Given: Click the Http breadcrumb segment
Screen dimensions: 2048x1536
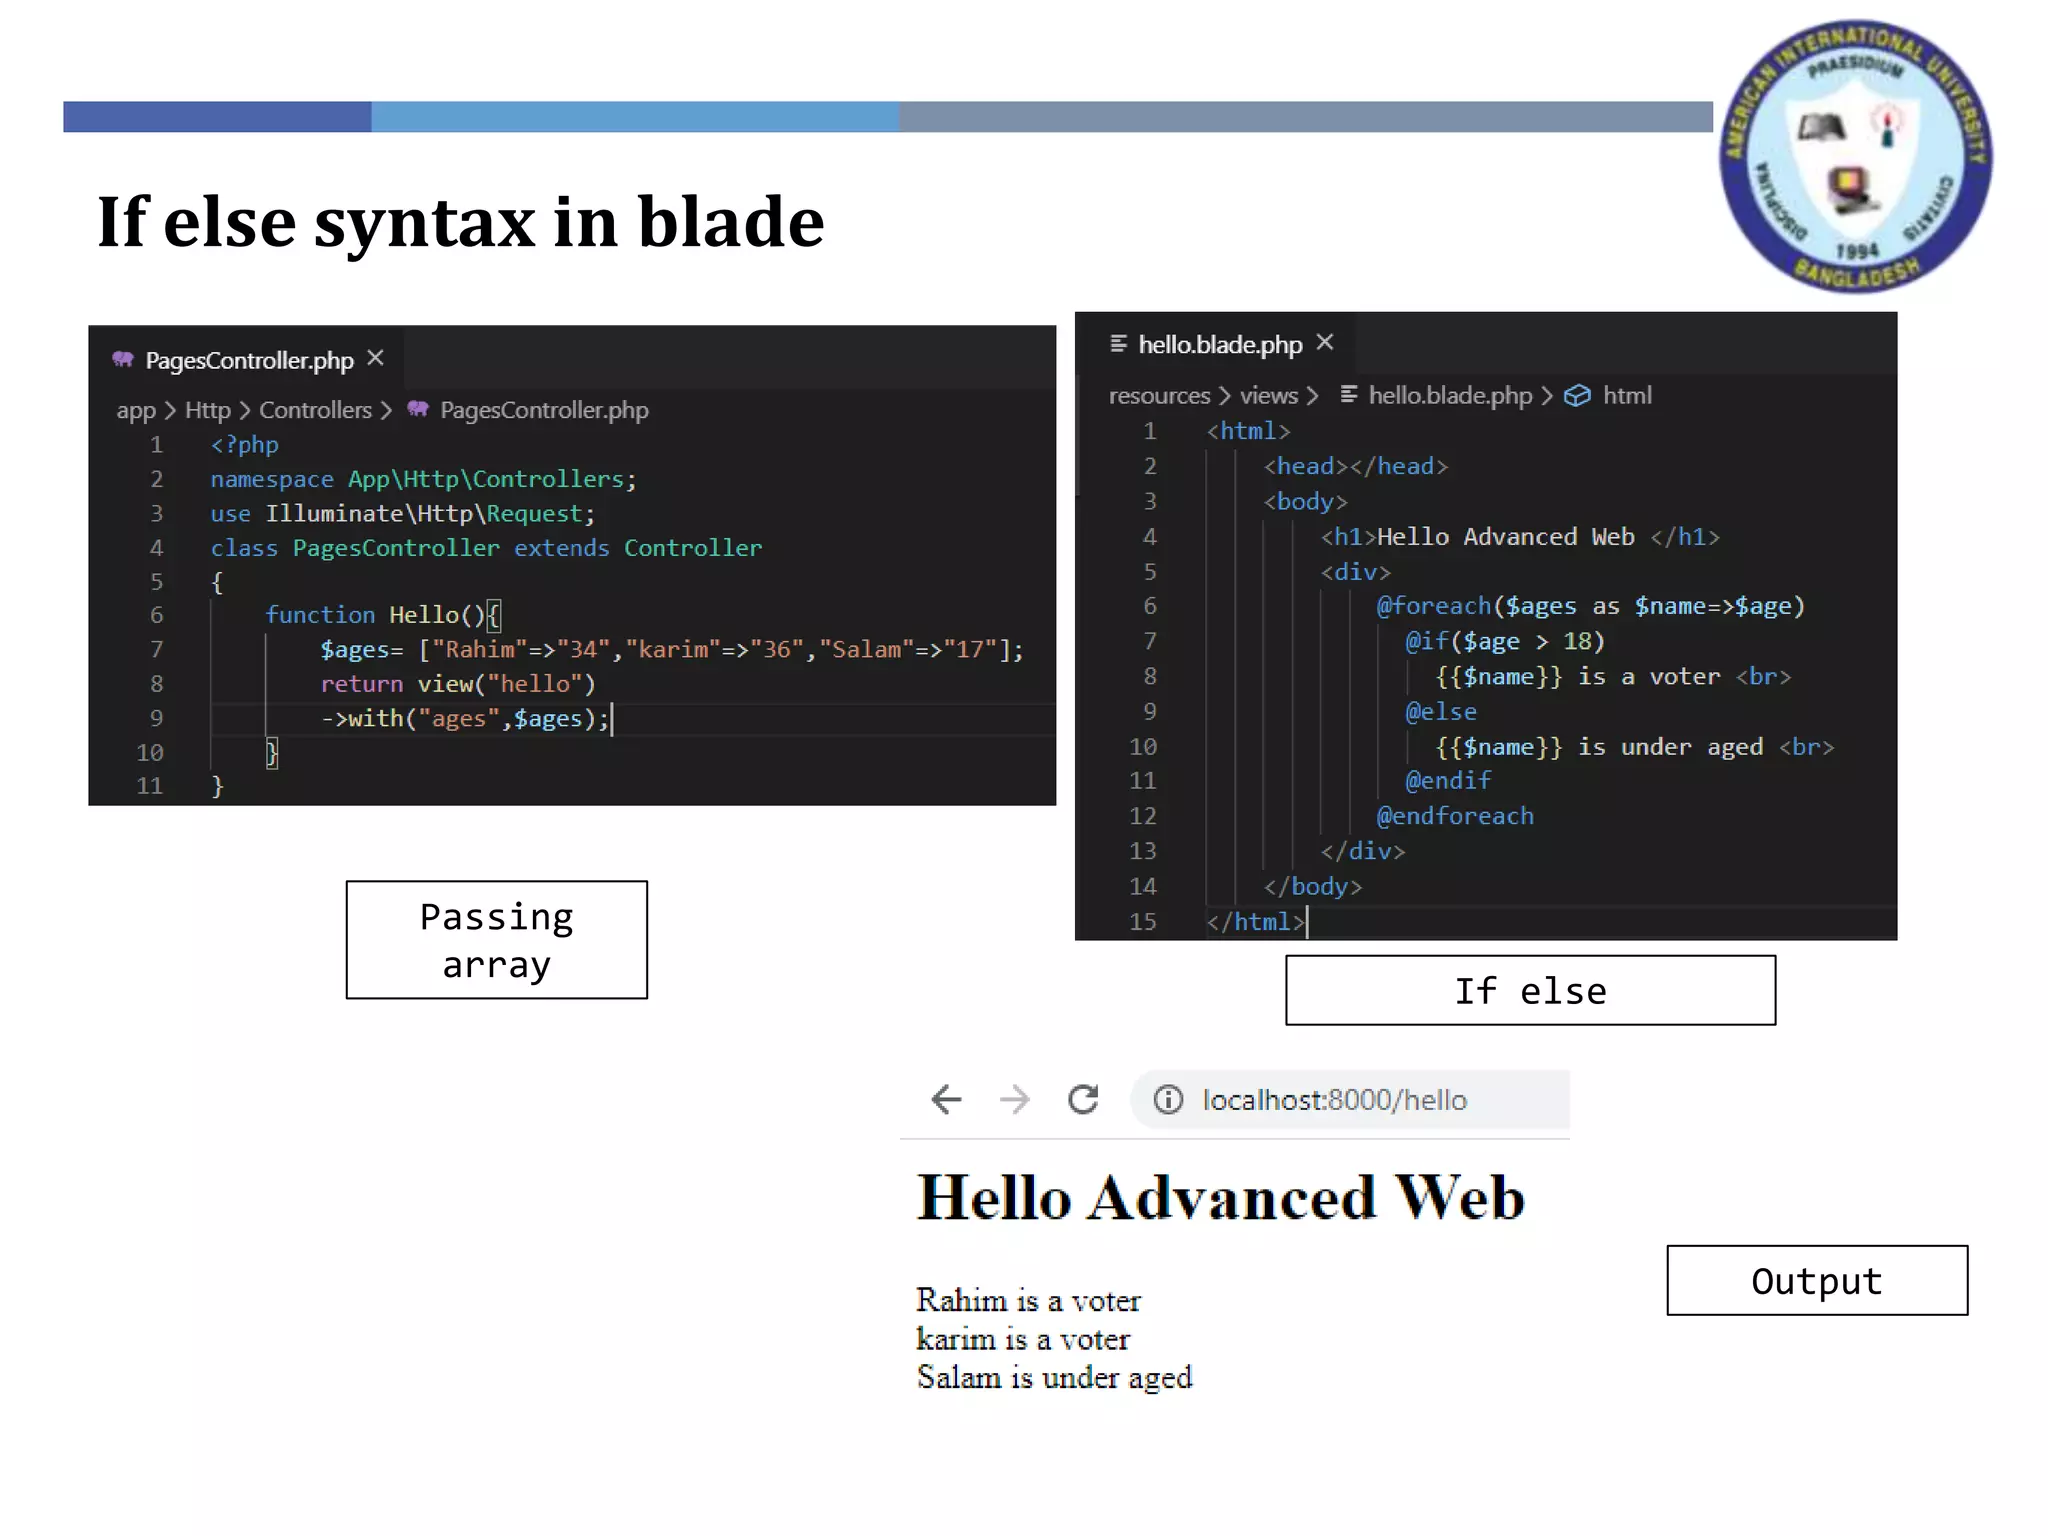Looking at the screenshot, I should click(x=207, y=410).
